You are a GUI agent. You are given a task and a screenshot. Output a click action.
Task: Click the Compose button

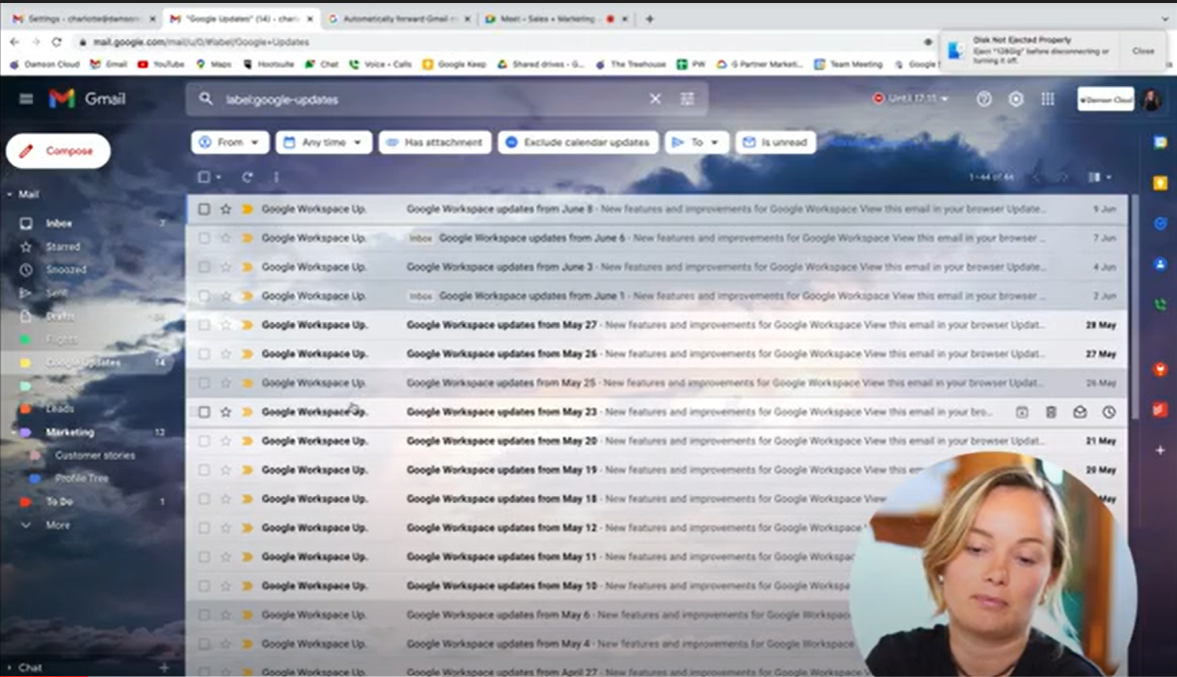59,151
